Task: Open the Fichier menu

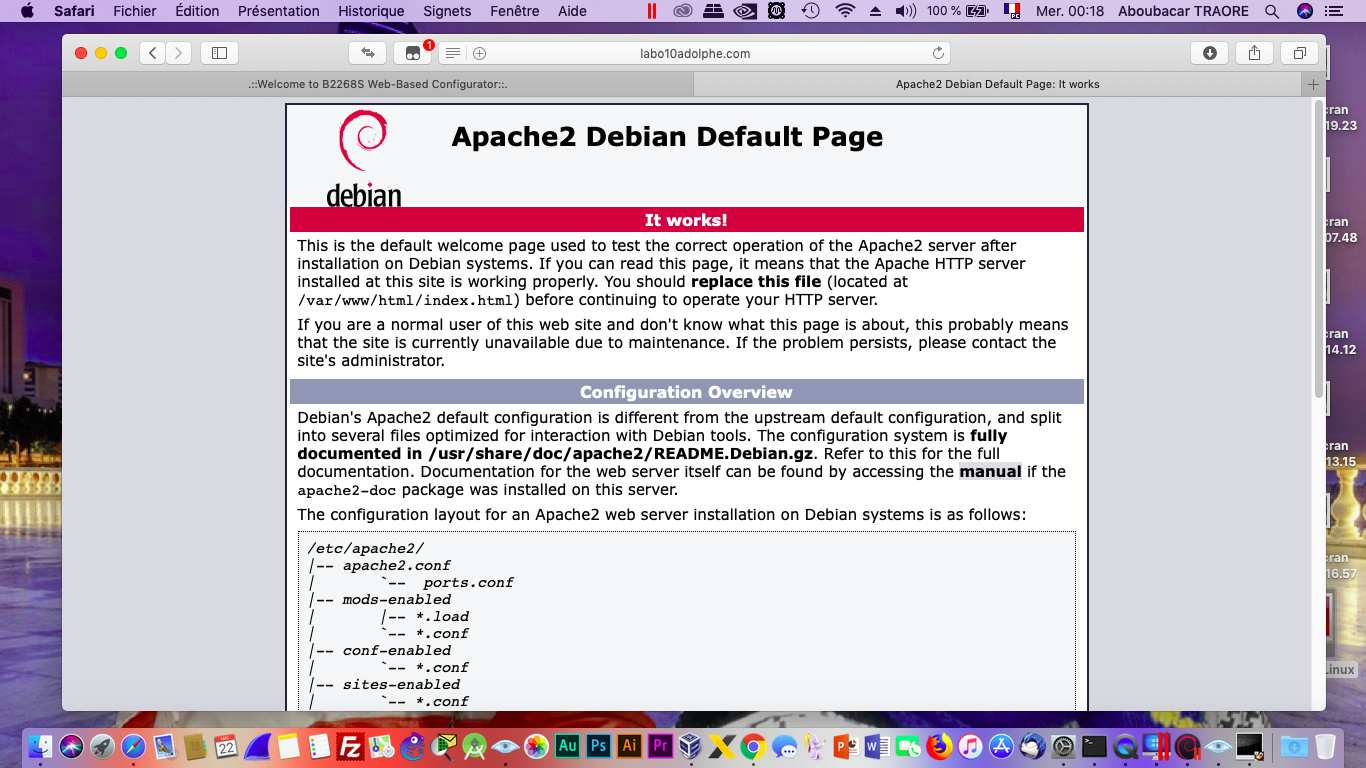Action: (x=135, y=11)
